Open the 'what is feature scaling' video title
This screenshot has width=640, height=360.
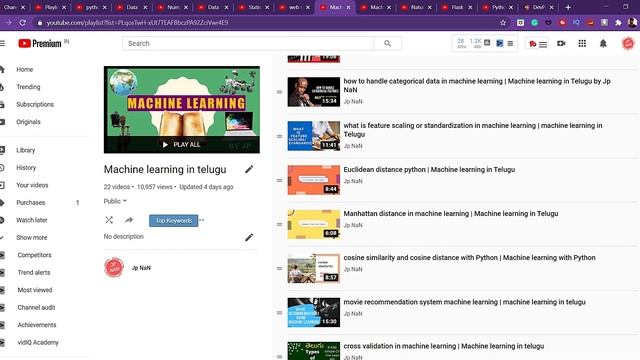[473, 130]
